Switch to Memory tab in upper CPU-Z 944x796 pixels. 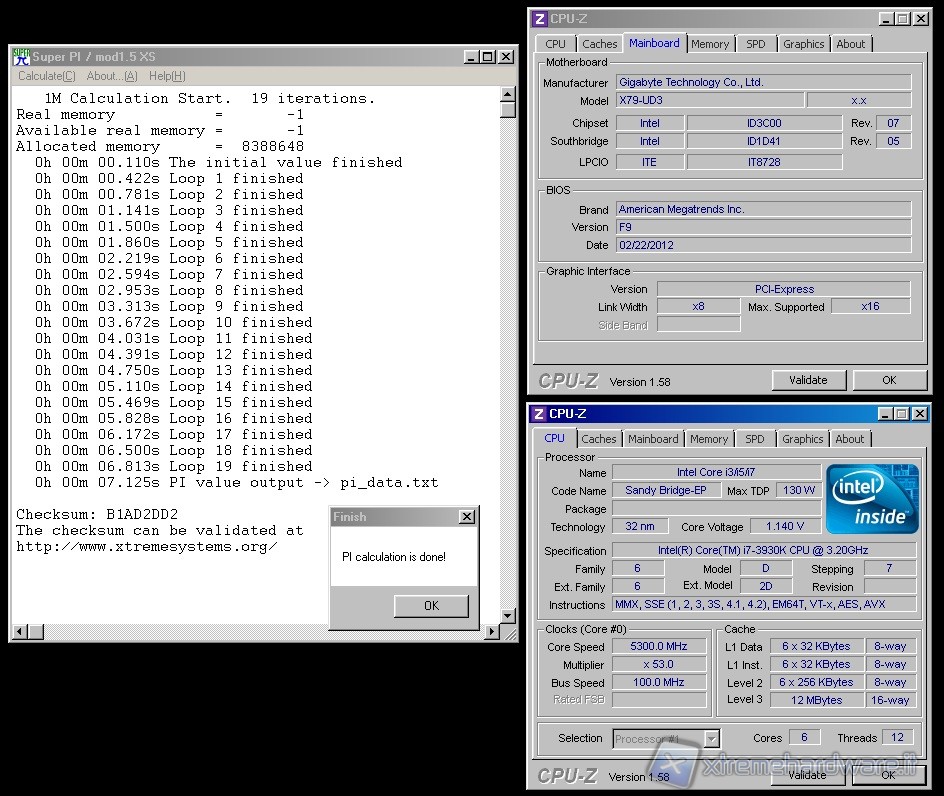click(x=710, y=44)
